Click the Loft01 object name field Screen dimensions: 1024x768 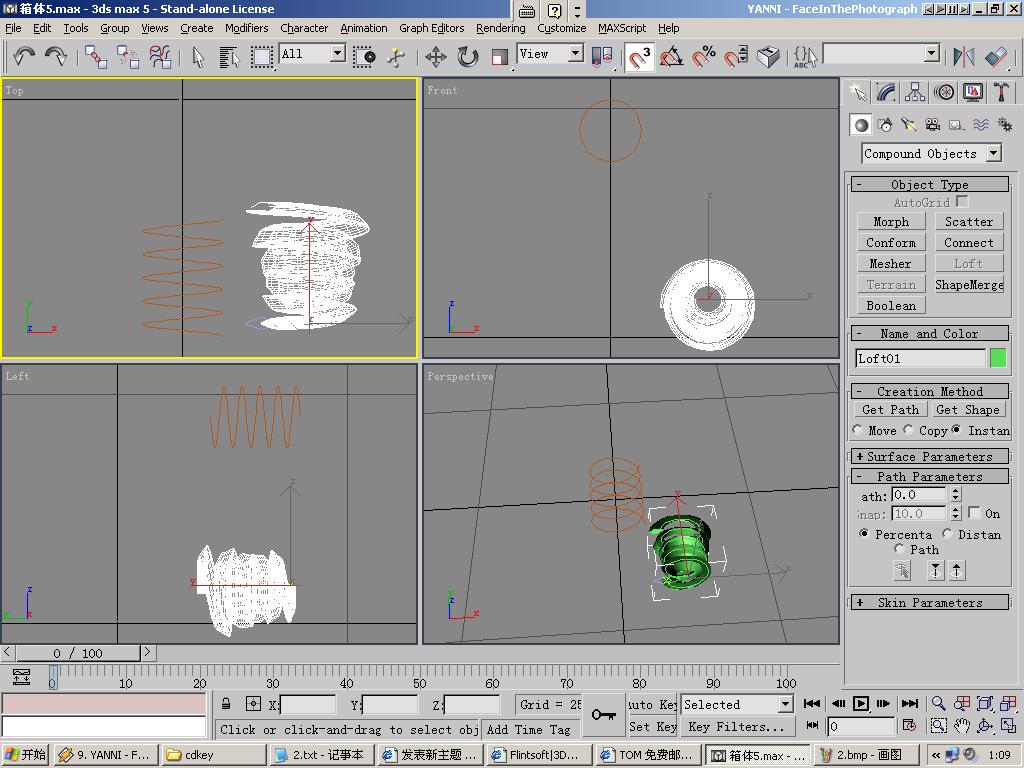click(x=920, y=358)
